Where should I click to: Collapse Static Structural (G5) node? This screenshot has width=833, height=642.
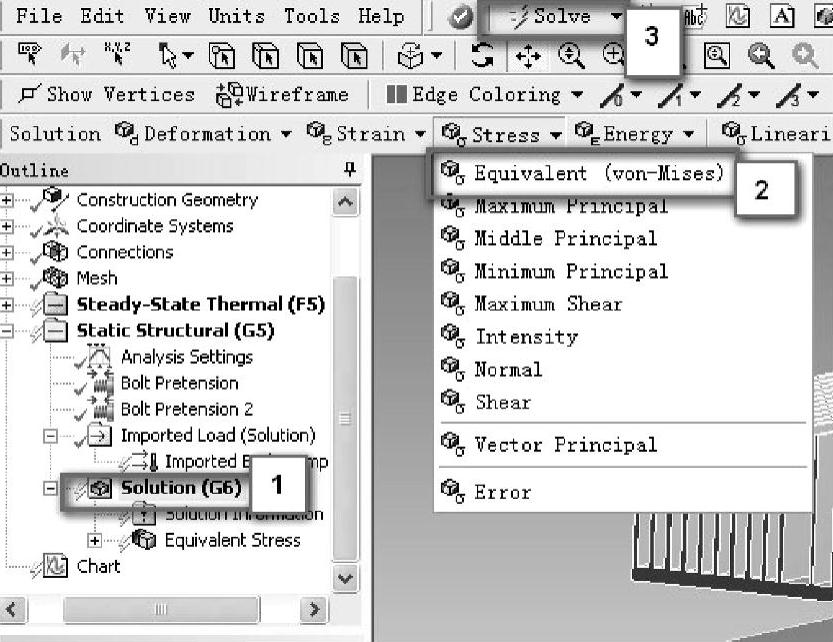click(6, 331)
